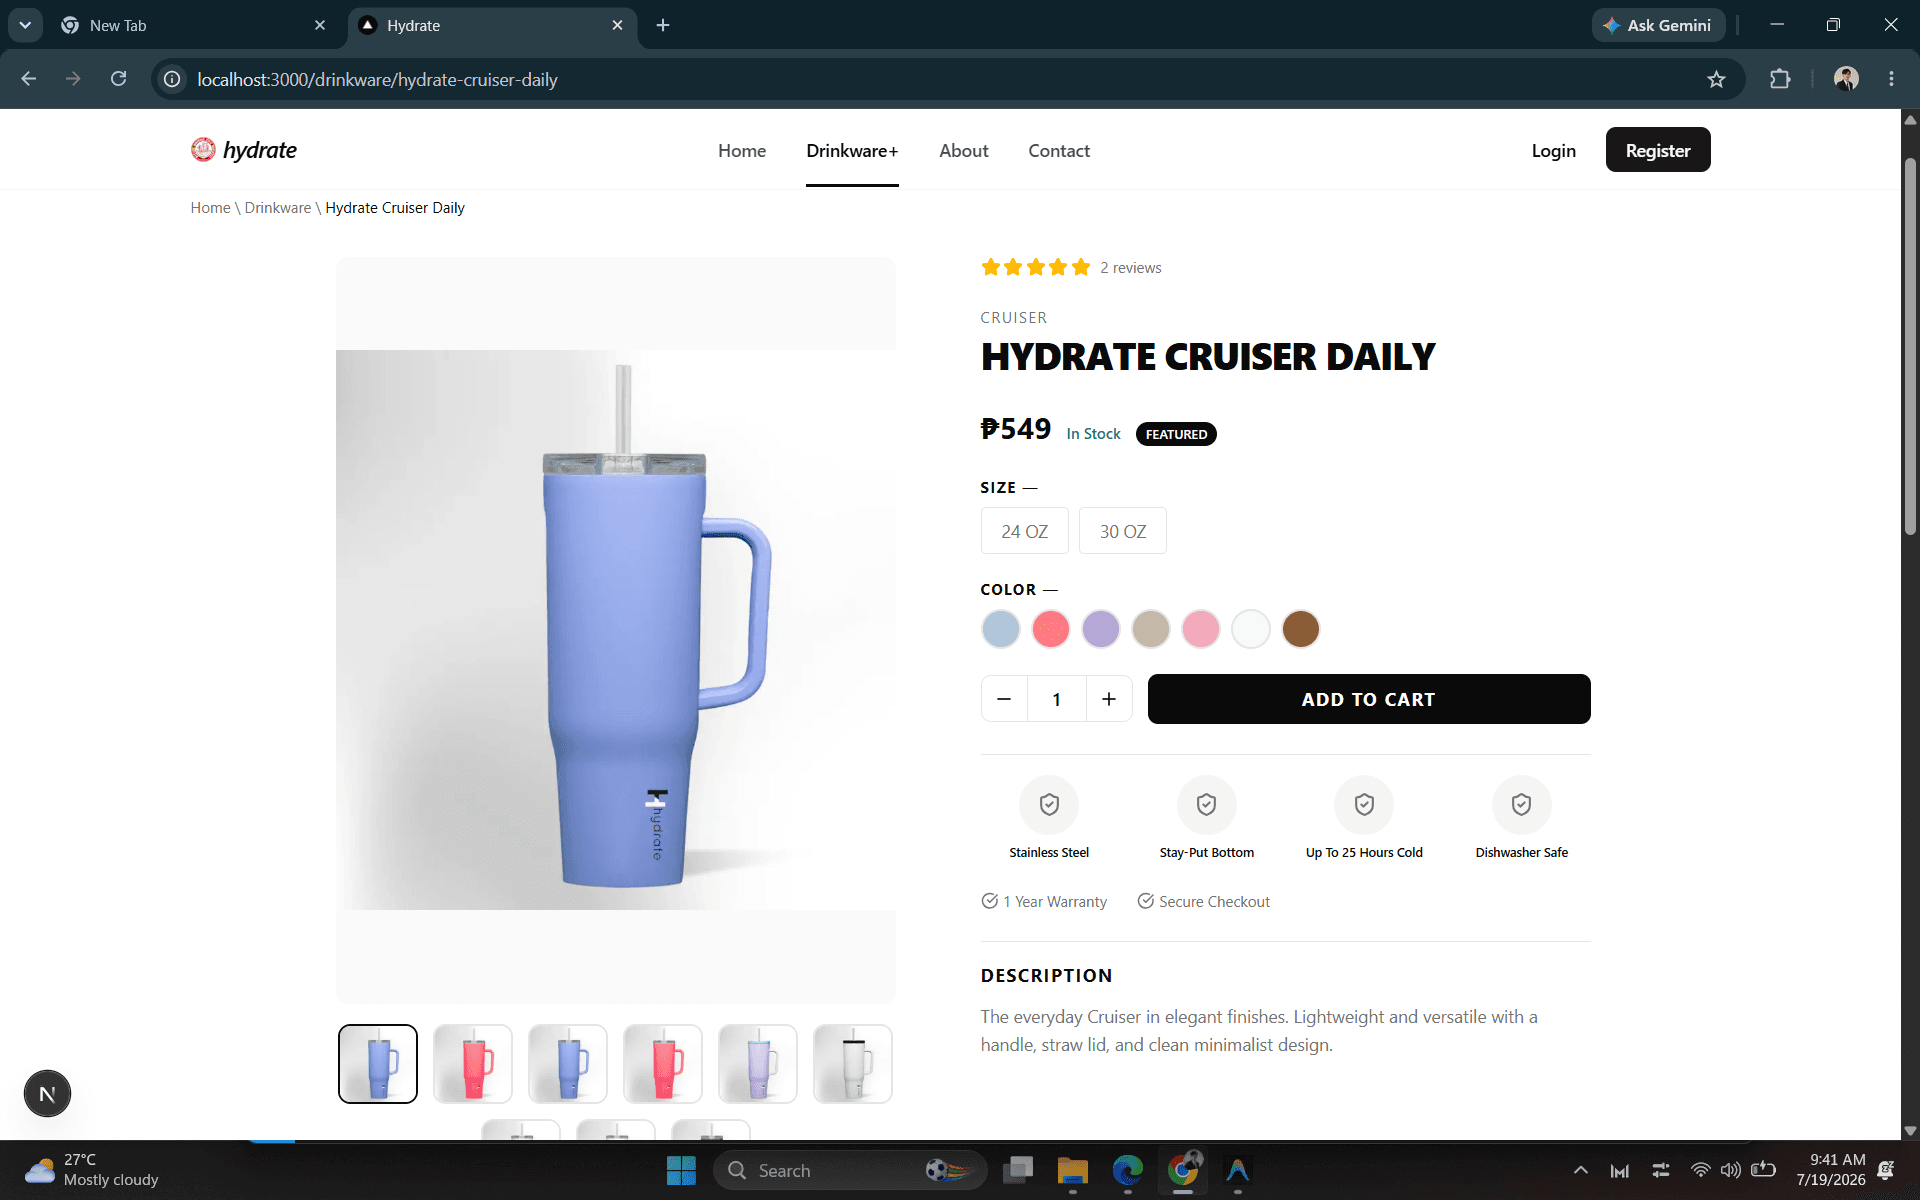
Task: Increase quantity with the plus button
Action: tap(1109, 699)
